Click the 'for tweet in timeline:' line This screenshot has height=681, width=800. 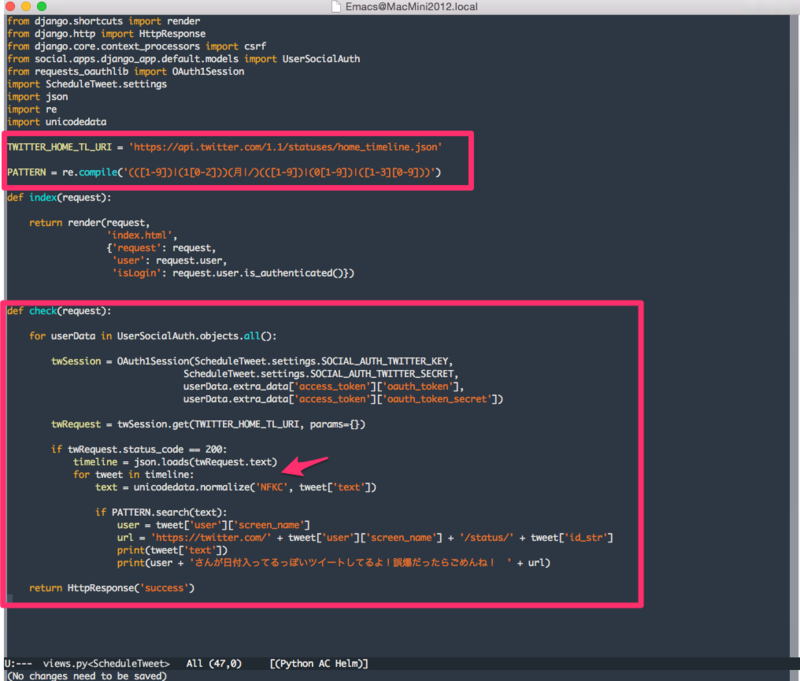pos(134,474)
